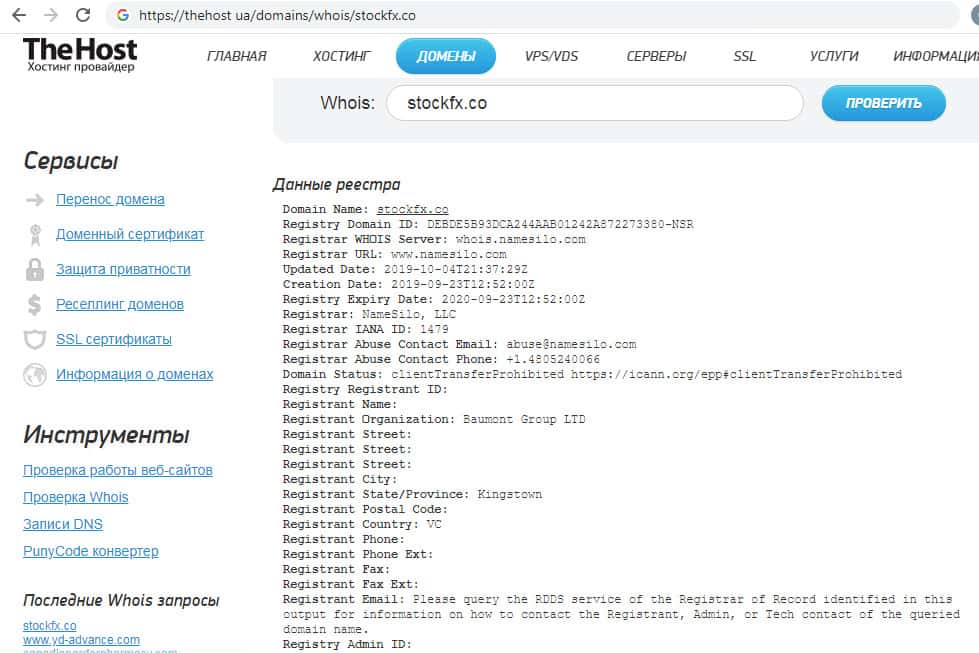
Task: Click the Registry Domain ID value
Action: click(560, 225)
